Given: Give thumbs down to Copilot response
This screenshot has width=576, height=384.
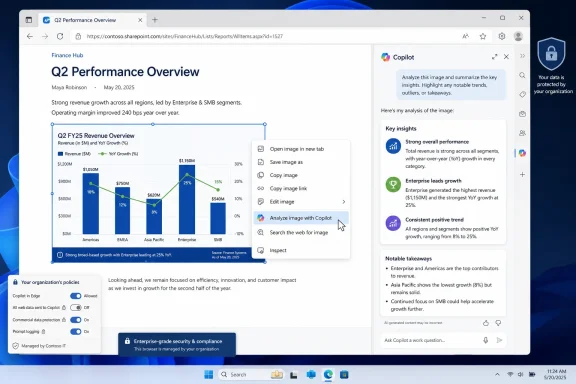Looking at the screenshot, I should pyautogui.click(x=498, y=323).
